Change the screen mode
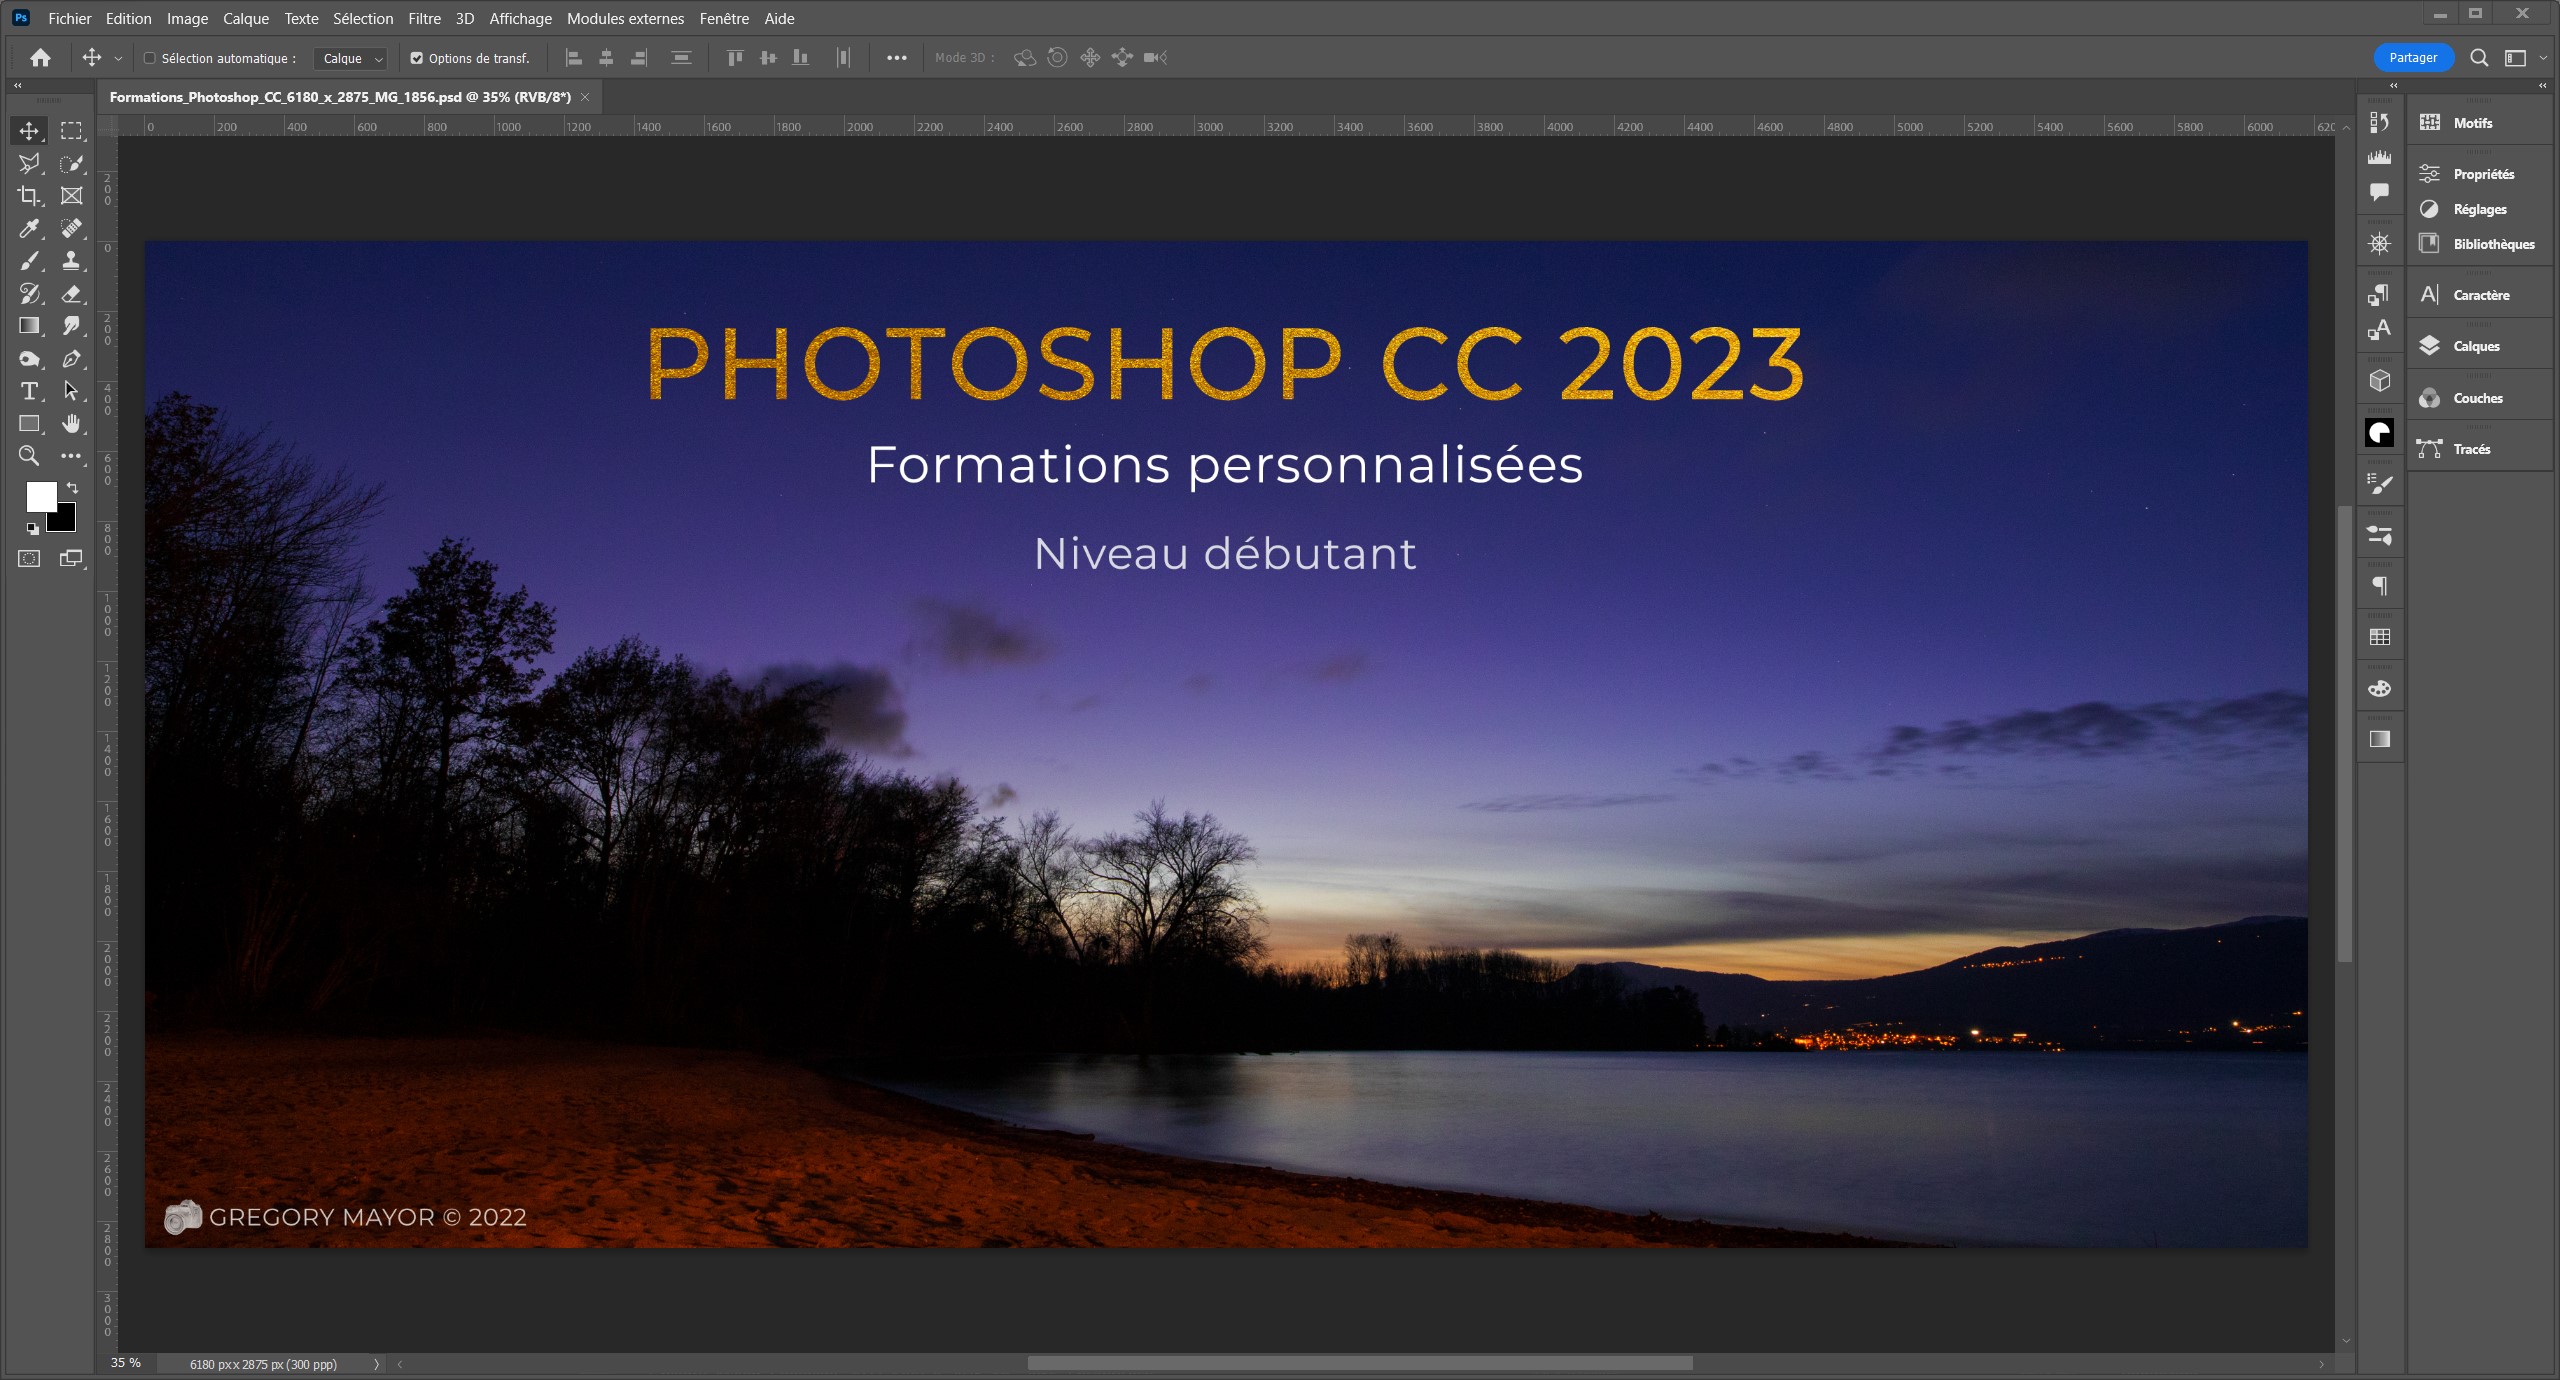 click(71, 559)
